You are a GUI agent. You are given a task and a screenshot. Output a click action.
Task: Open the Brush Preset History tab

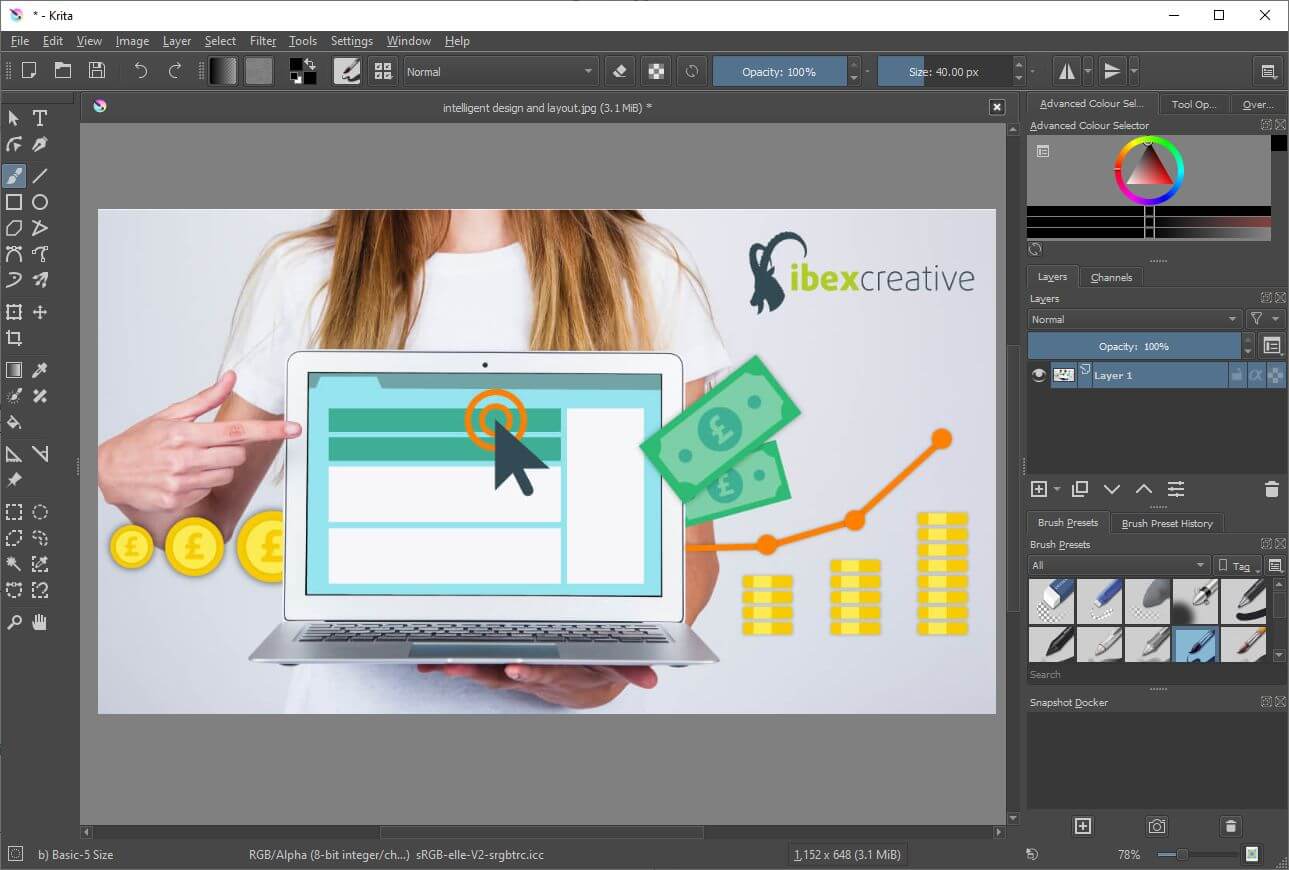[x=1166, y=523]
